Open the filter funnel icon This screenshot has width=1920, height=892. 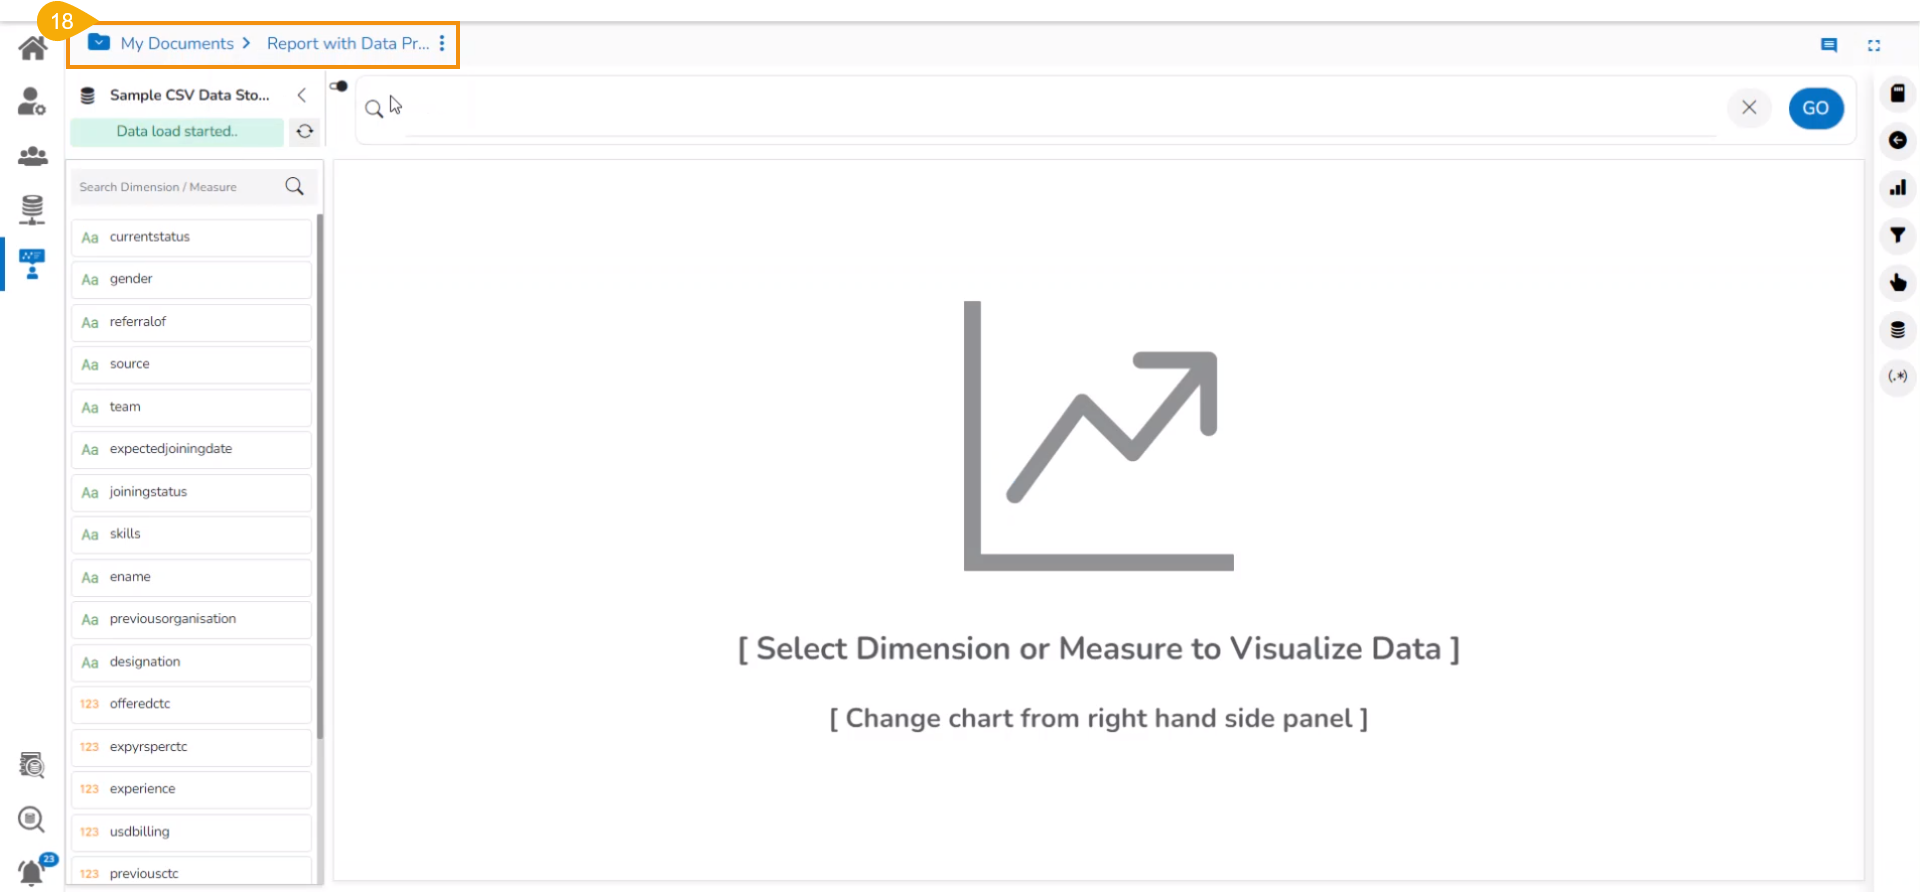pyautogui.click(x=1897, y=235)
